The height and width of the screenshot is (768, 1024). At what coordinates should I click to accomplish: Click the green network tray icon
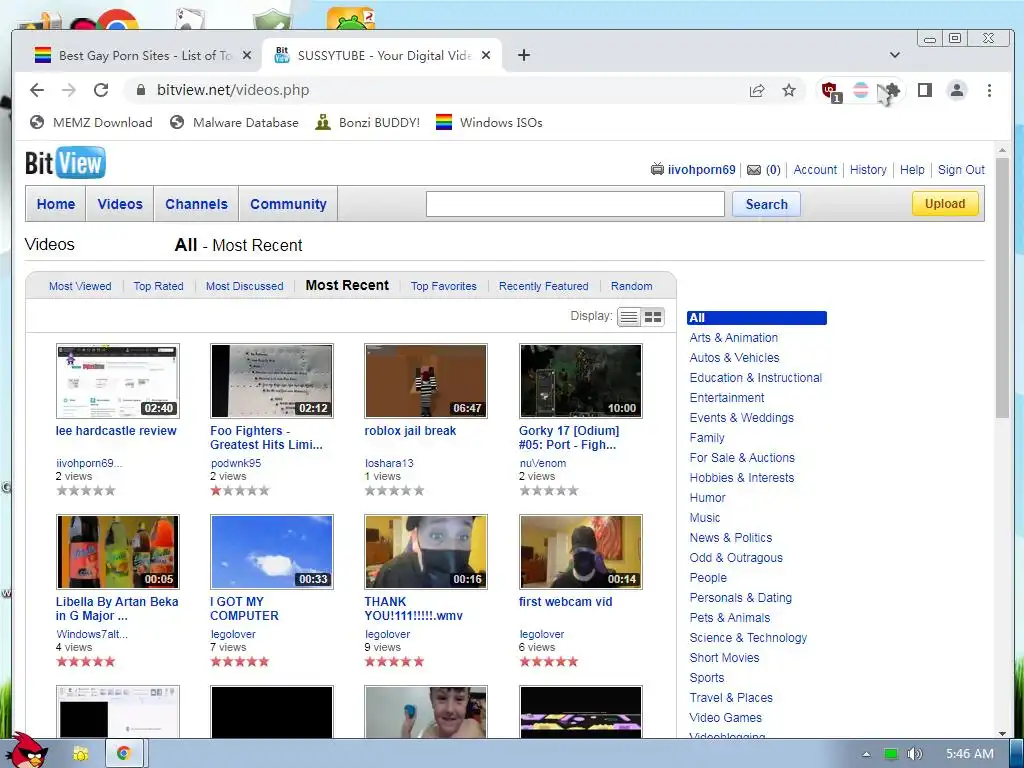[890, 754]
